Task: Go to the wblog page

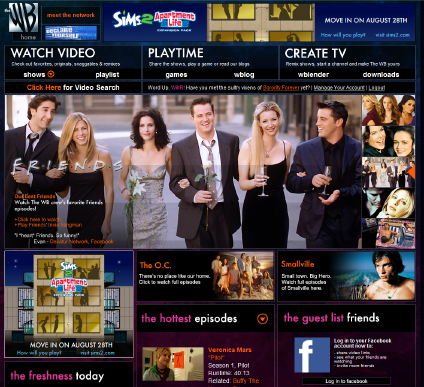Action: [x=244, y=75]
